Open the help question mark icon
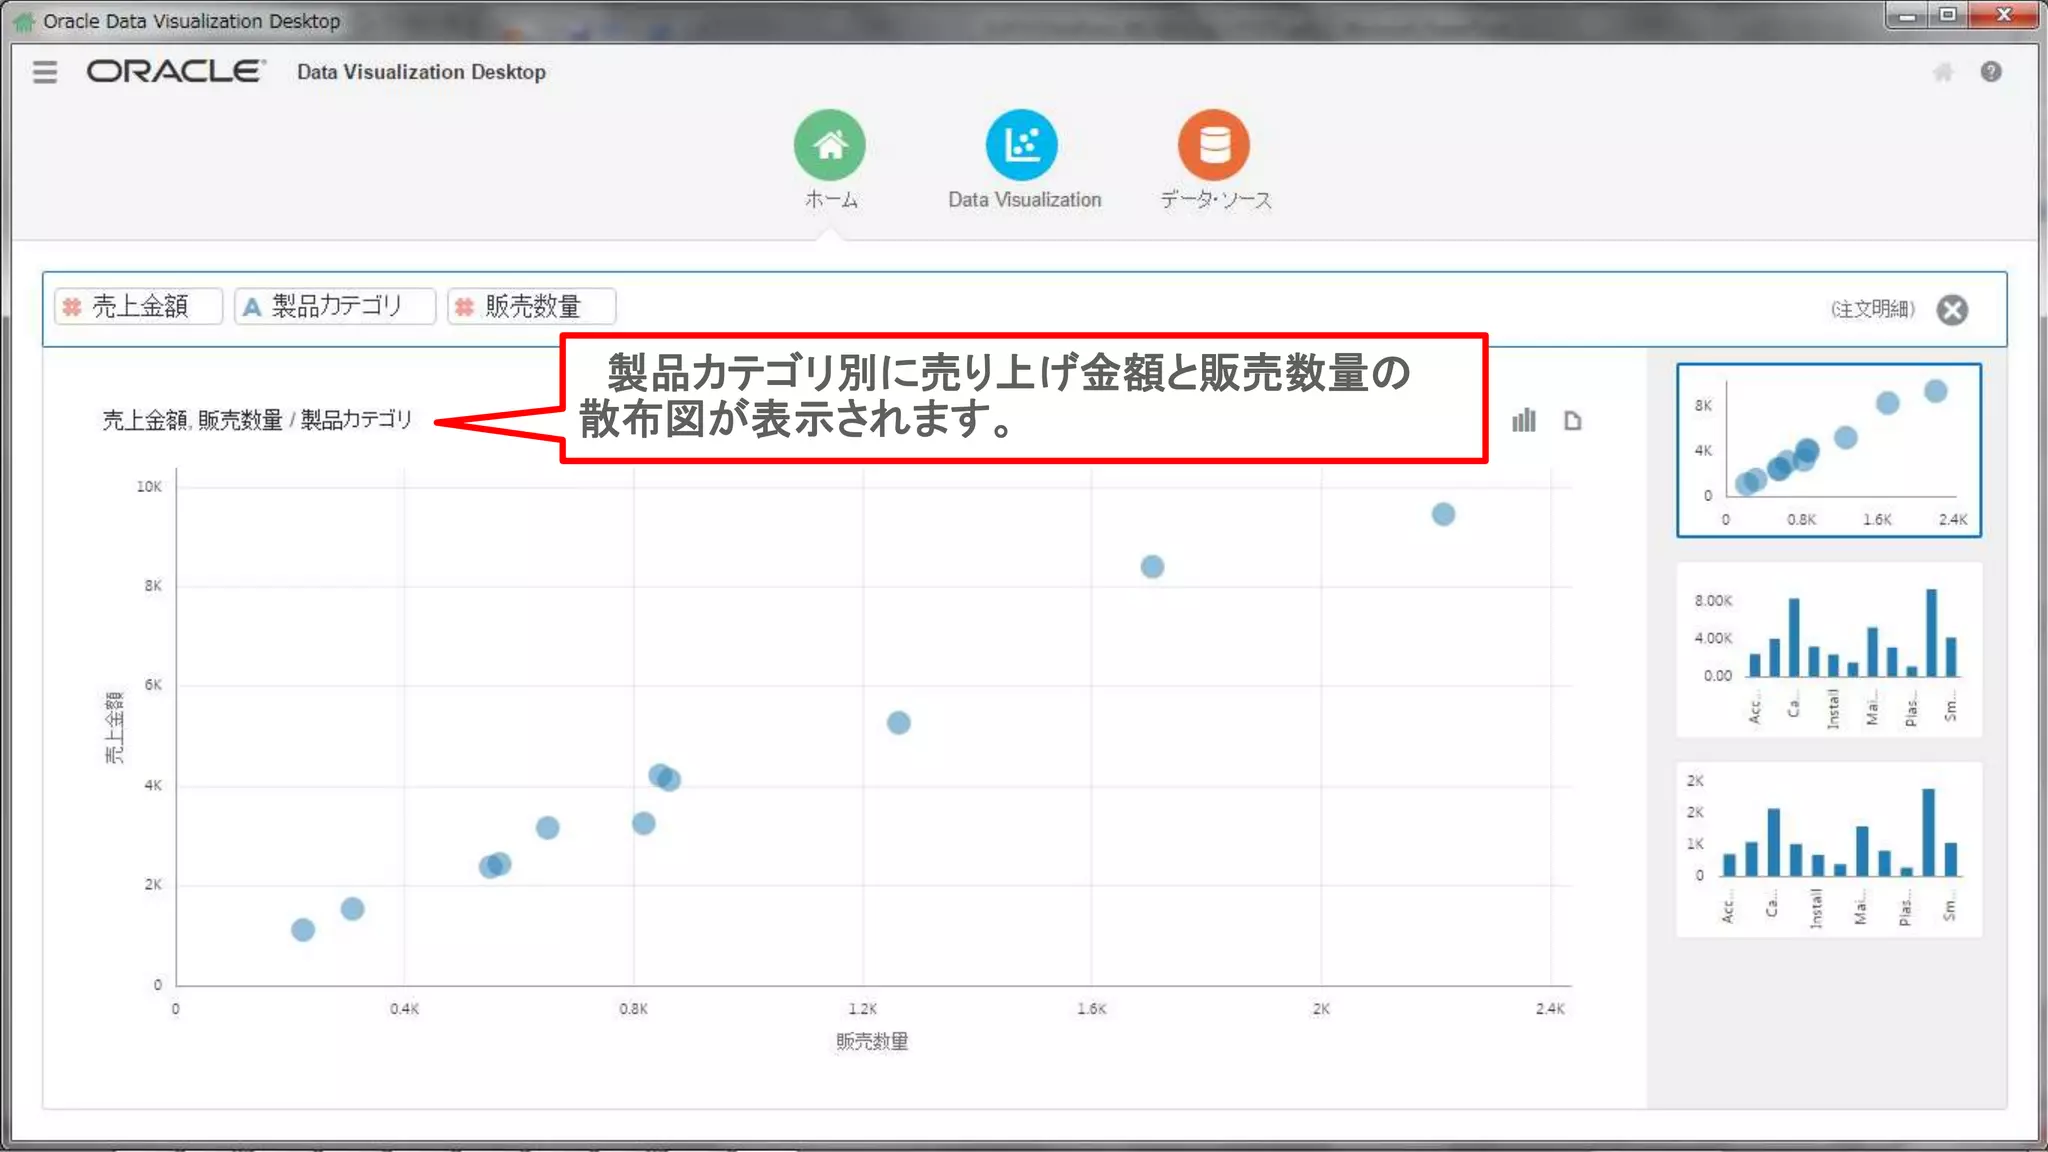2048x1152 pixels. click(x=1991, y=72)
